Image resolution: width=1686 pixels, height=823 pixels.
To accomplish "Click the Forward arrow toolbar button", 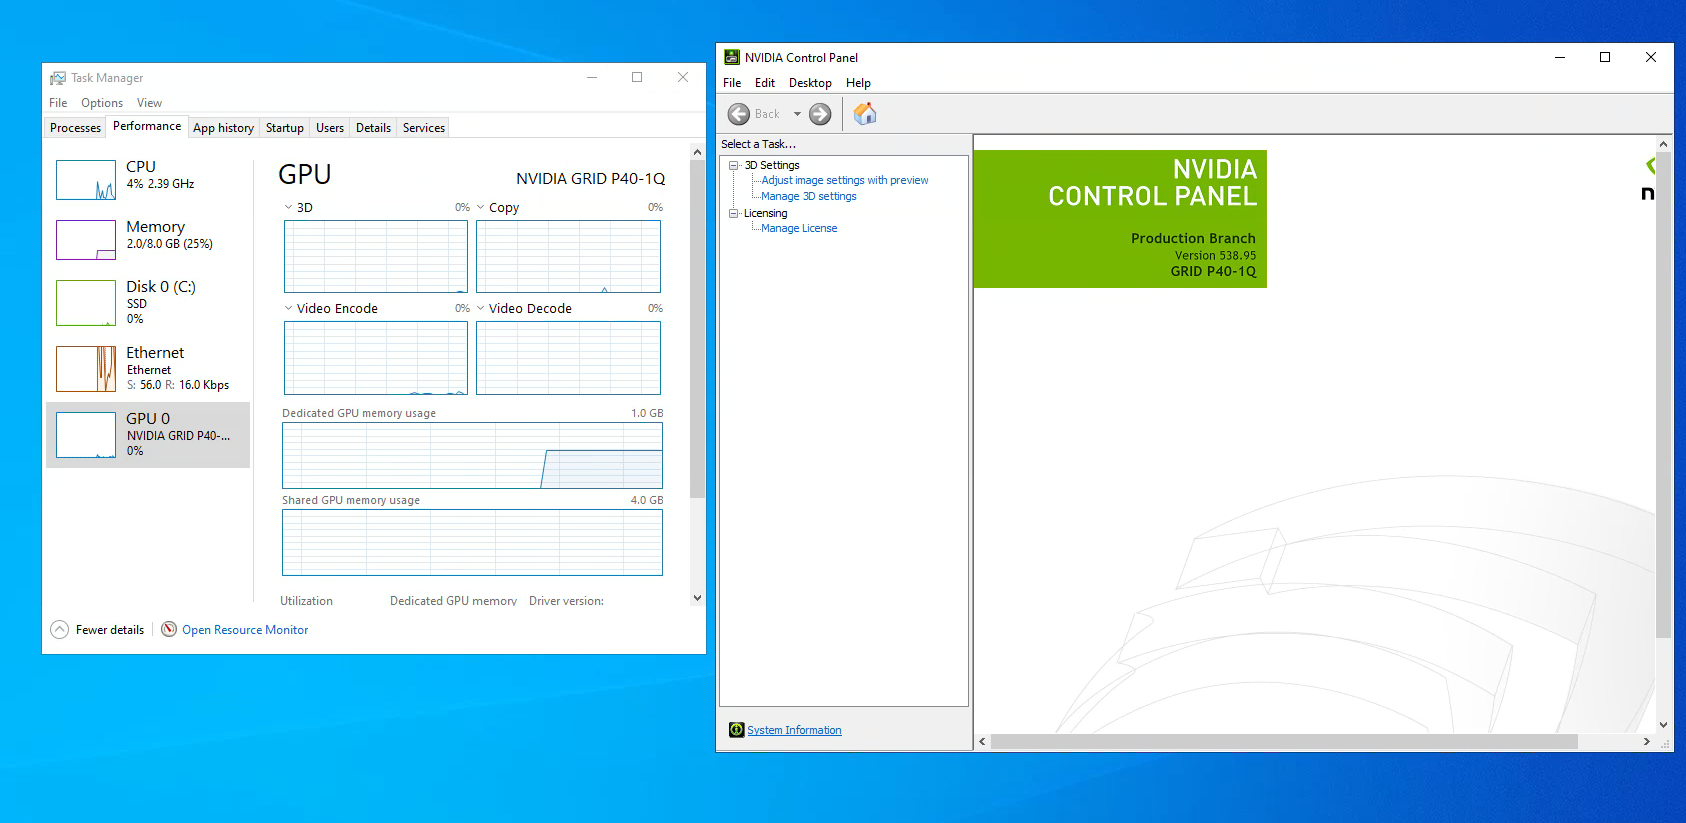I will pos(820,114).
